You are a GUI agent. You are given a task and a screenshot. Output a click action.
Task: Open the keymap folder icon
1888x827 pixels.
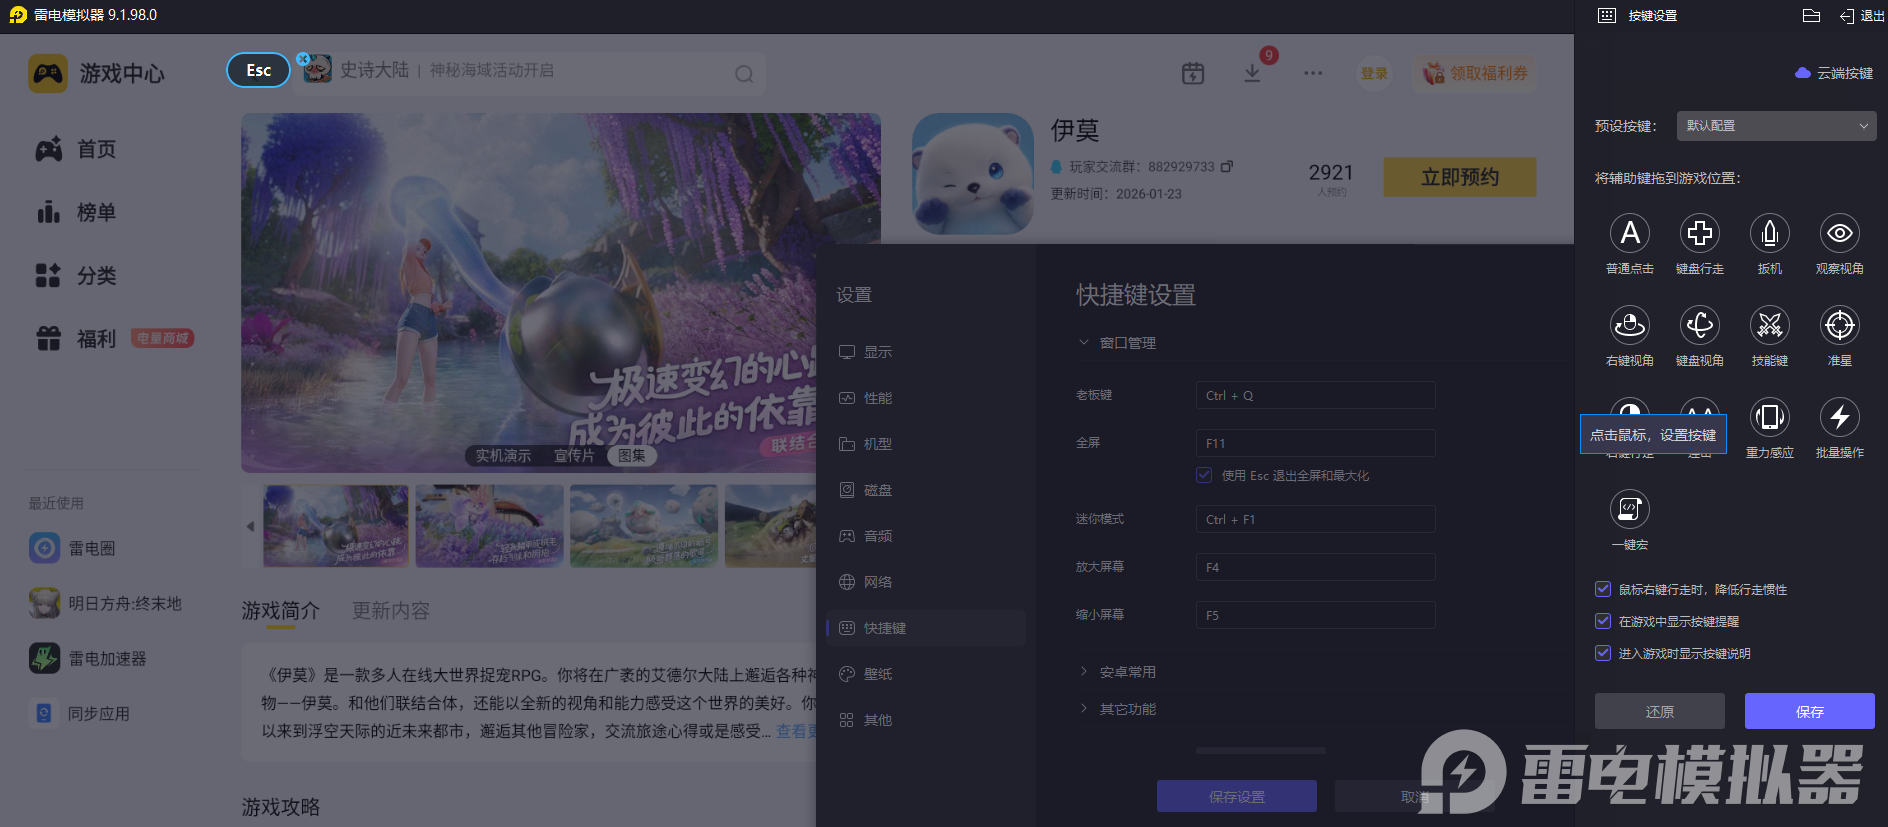[x=1811, y=15]
